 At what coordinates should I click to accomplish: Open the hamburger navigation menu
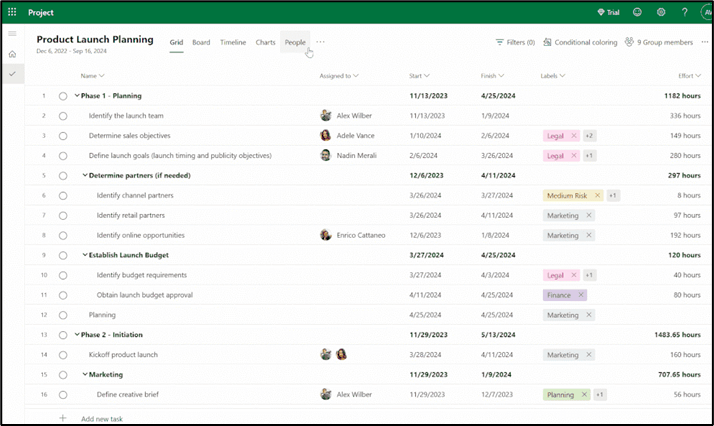pyautogui.click(x=12, y=34)
